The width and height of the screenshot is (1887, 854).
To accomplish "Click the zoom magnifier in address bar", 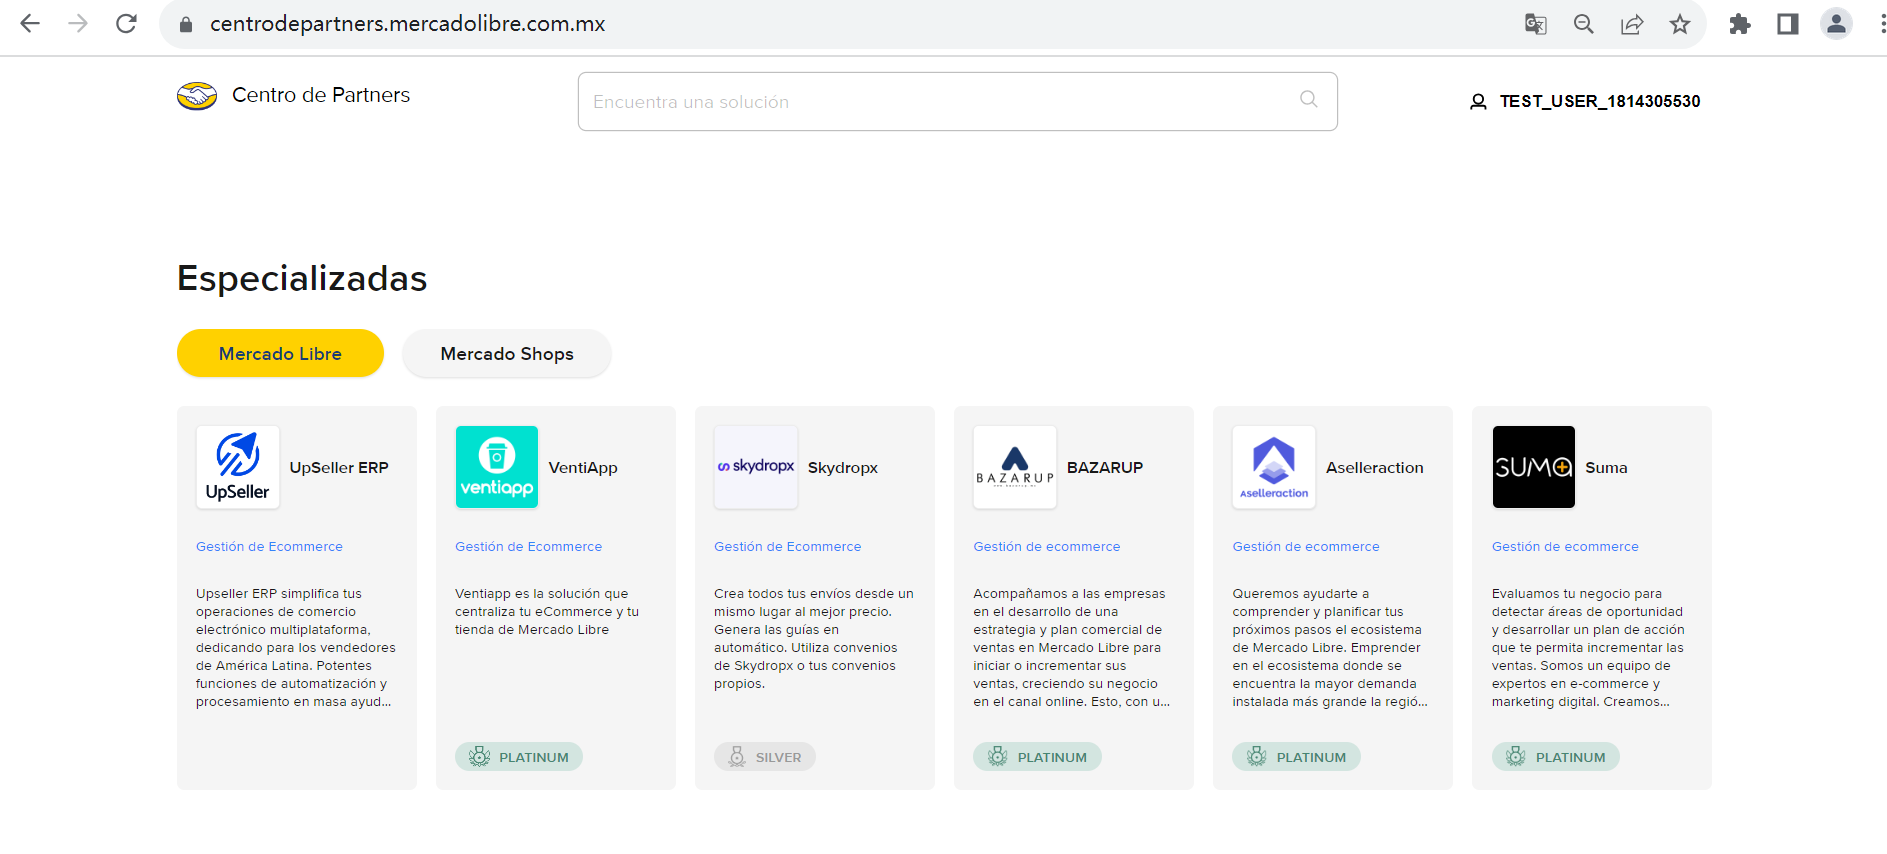I will (1583, 24).
